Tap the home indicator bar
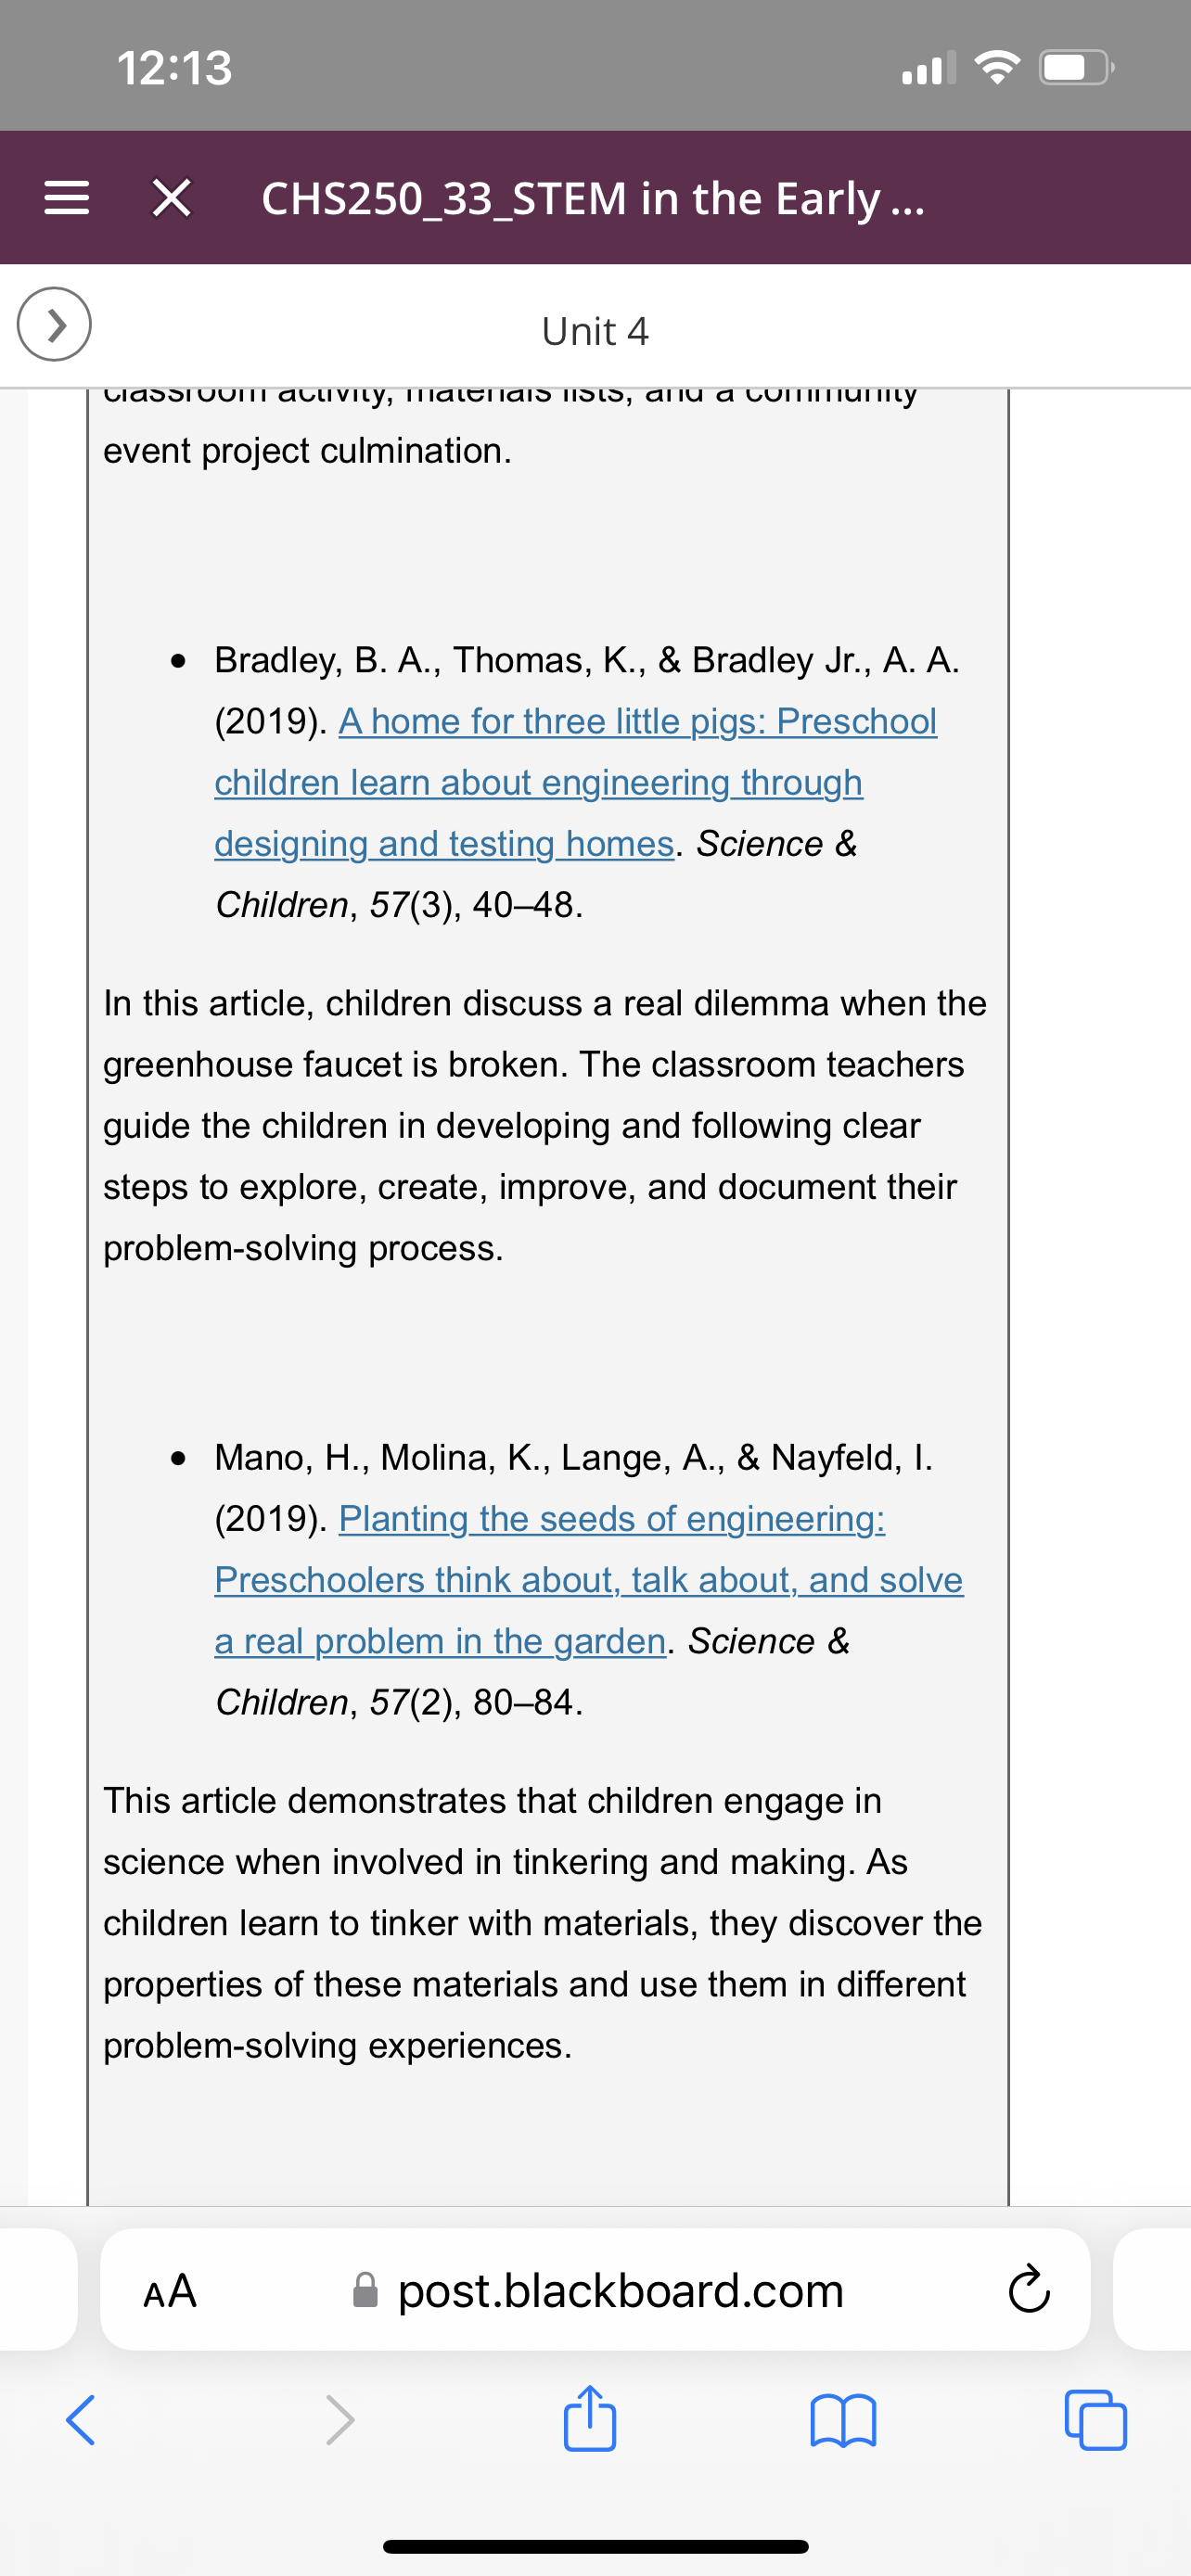The width and height of the screenshot is (1191, 2576). tap(595, 2547)
